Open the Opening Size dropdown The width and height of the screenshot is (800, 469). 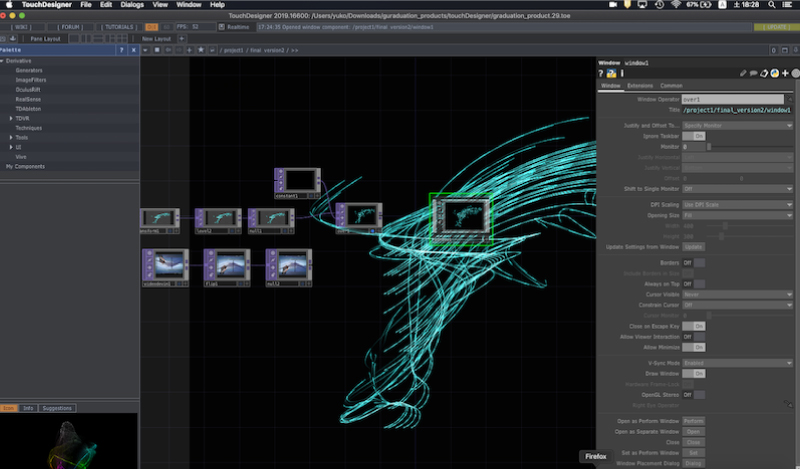[x=738, y=215]
